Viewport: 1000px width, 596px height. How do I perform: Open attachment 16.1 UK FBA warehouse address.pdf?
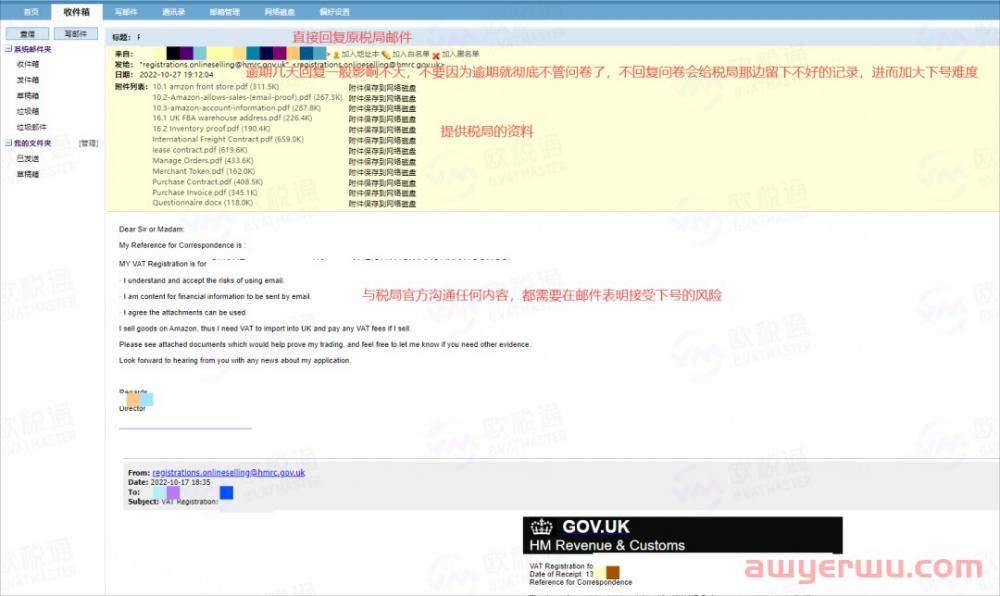tap(232, 118)
